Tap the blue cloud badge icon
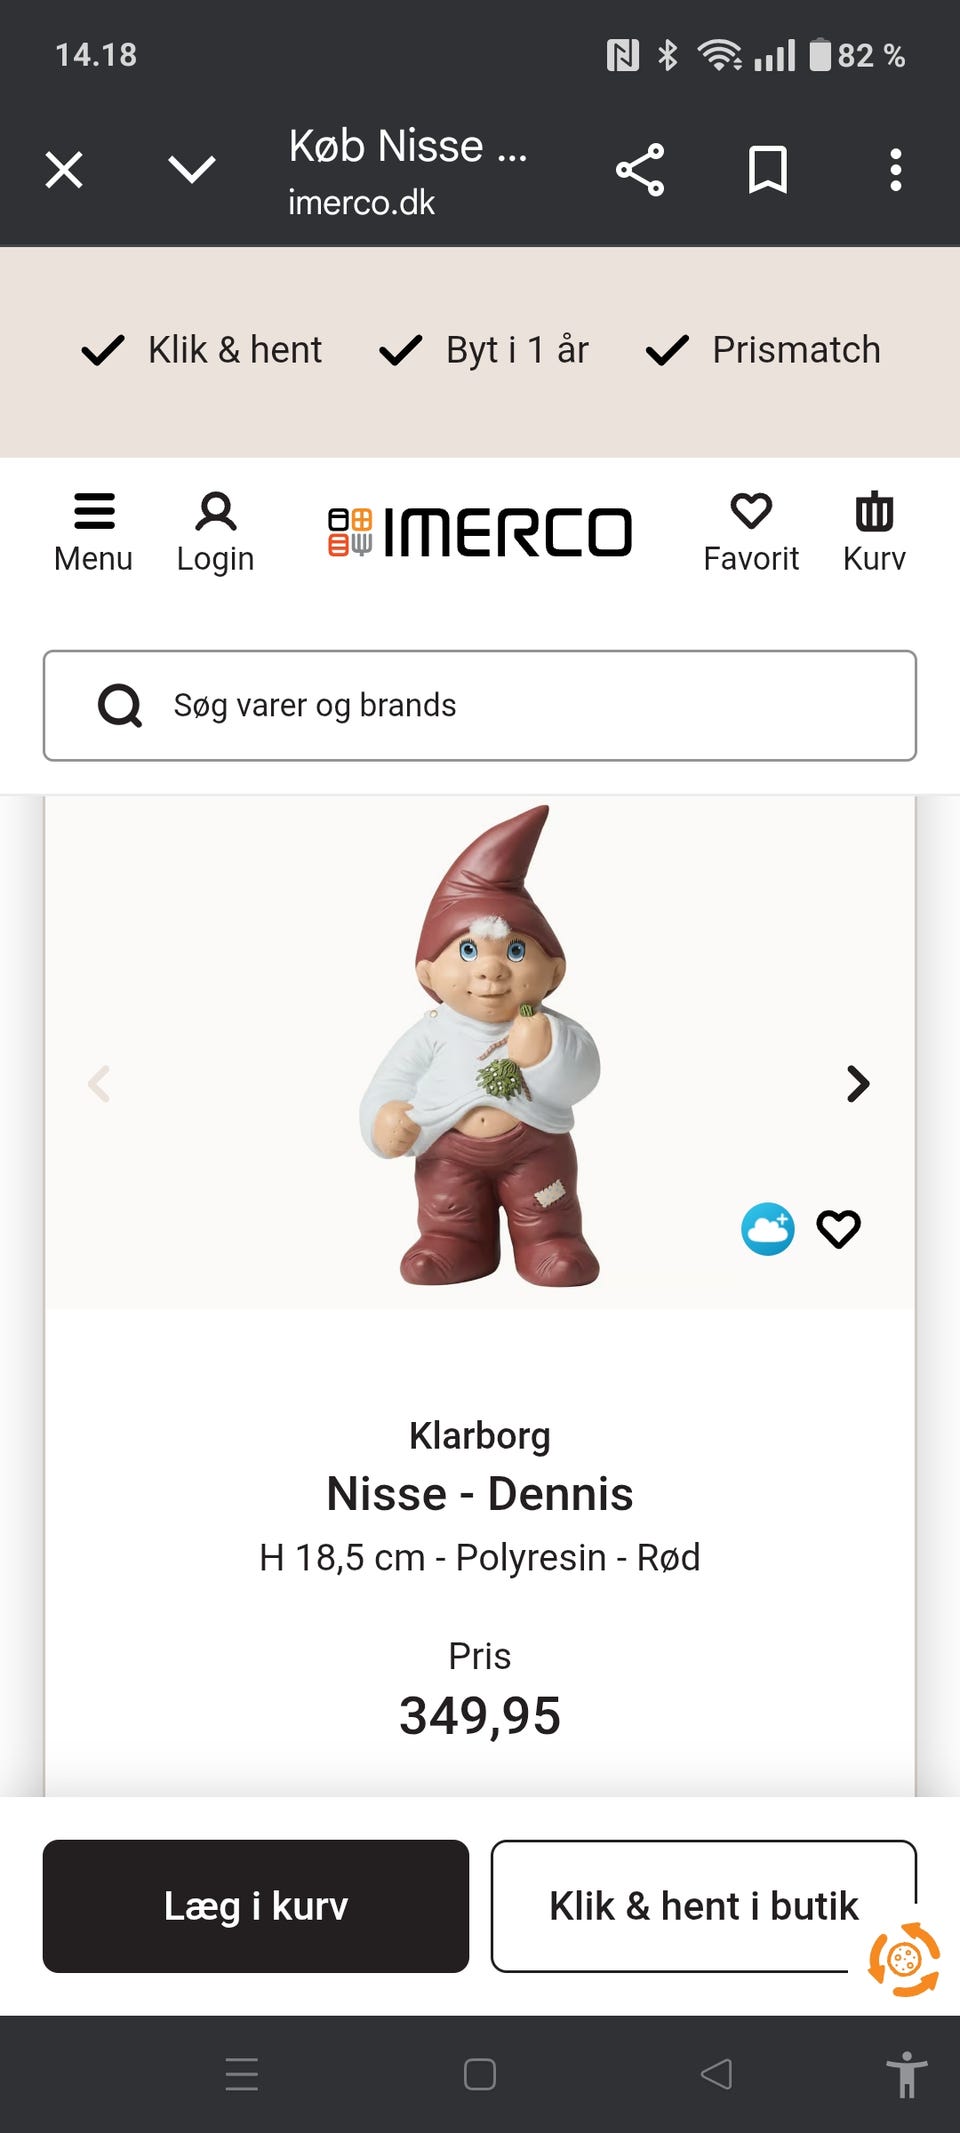The height and width of the screenshot is (2133, 960). (767, 1229)
